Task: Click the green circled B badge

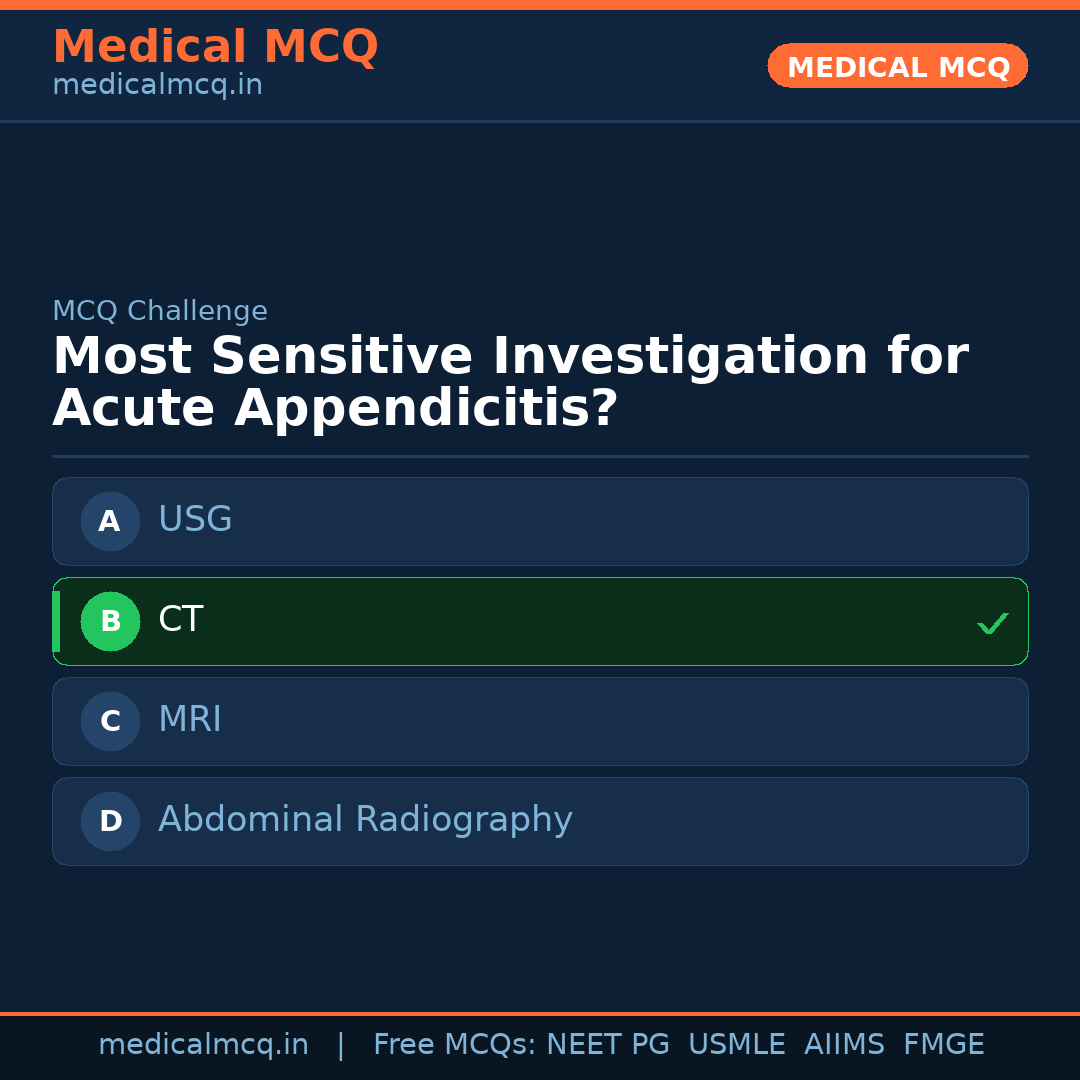Action: [110, 621]
